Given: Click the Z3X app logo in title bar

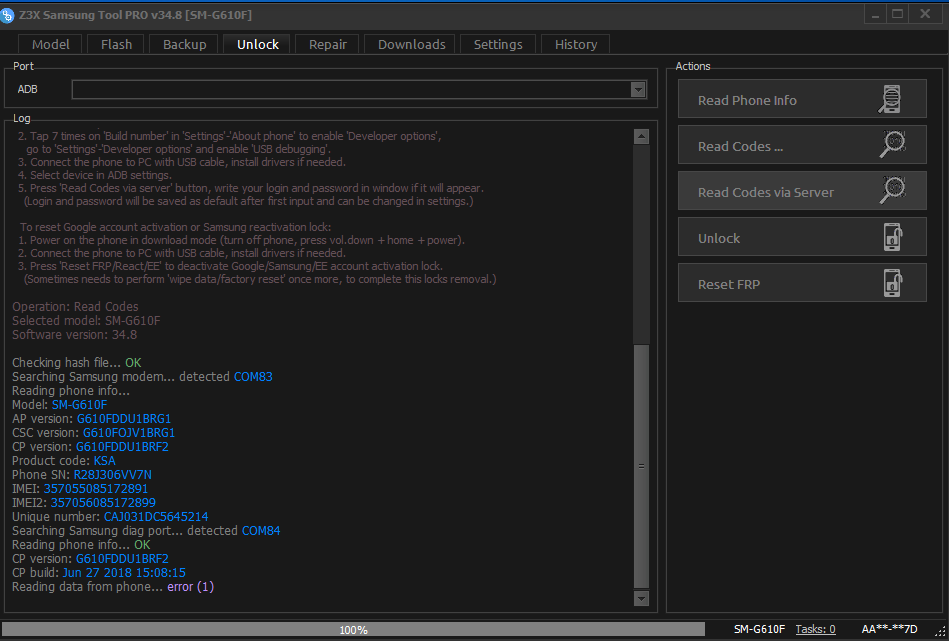Looking at the screenshot, I should tap(7, 15).
